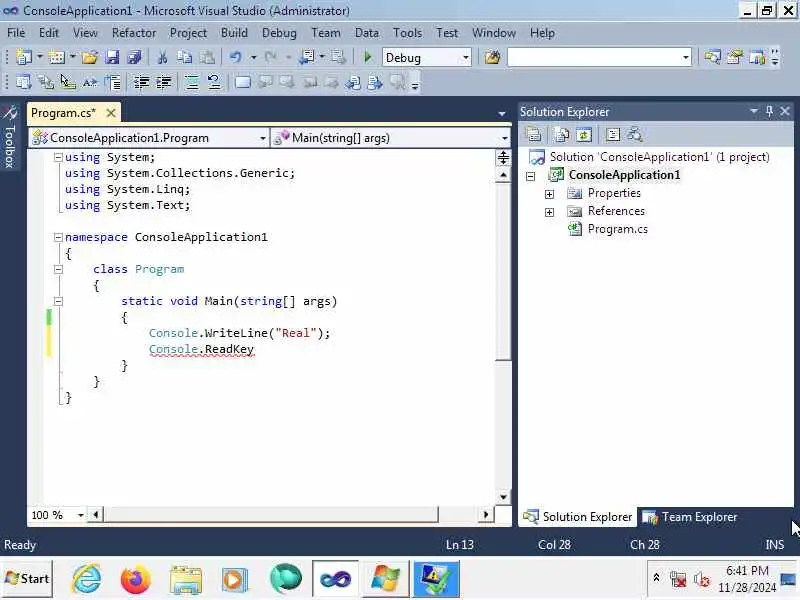
Task: Open the Windows Start button
Action: pos(27,579)
